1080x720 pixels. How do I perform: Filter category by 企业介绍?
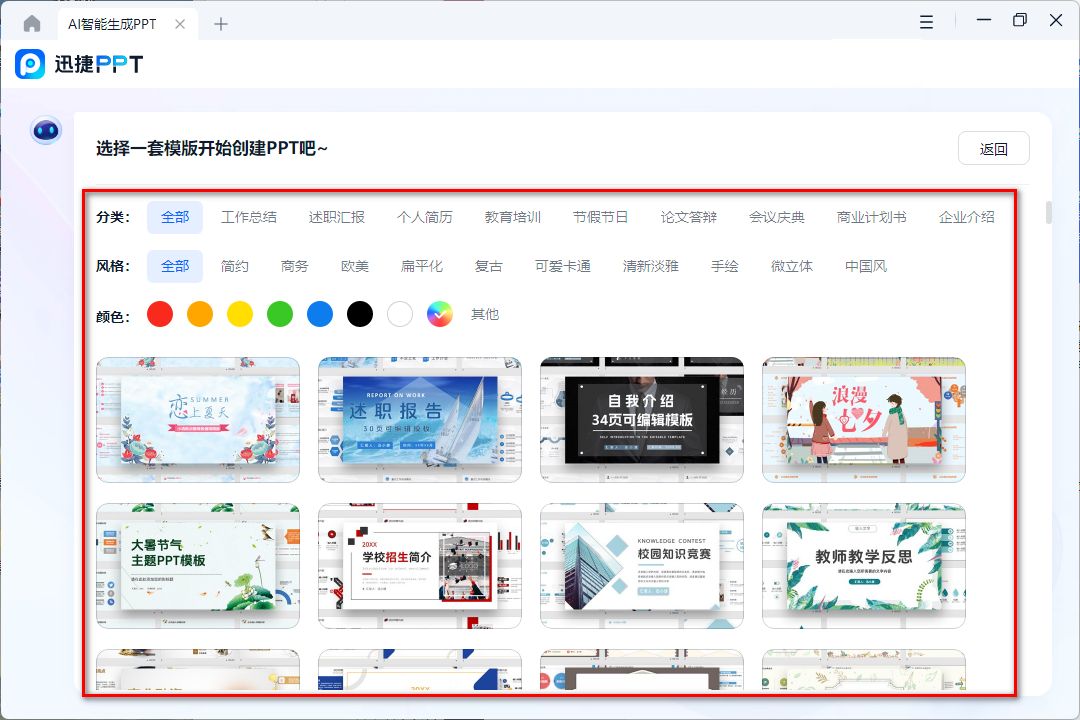(x=966, y=217)
